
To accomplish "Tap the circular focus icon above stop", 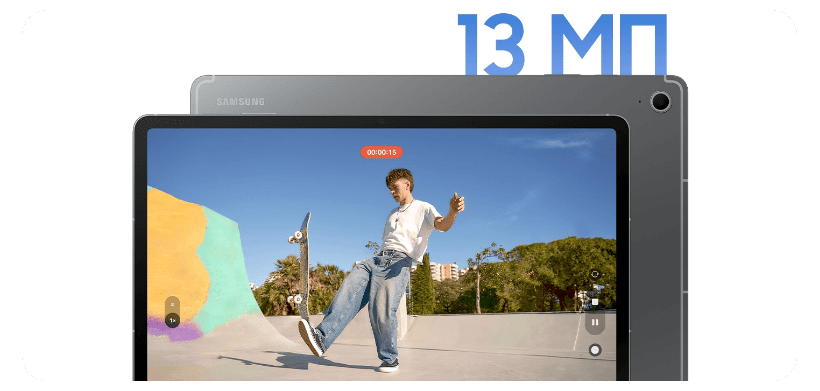I will 595,274.
